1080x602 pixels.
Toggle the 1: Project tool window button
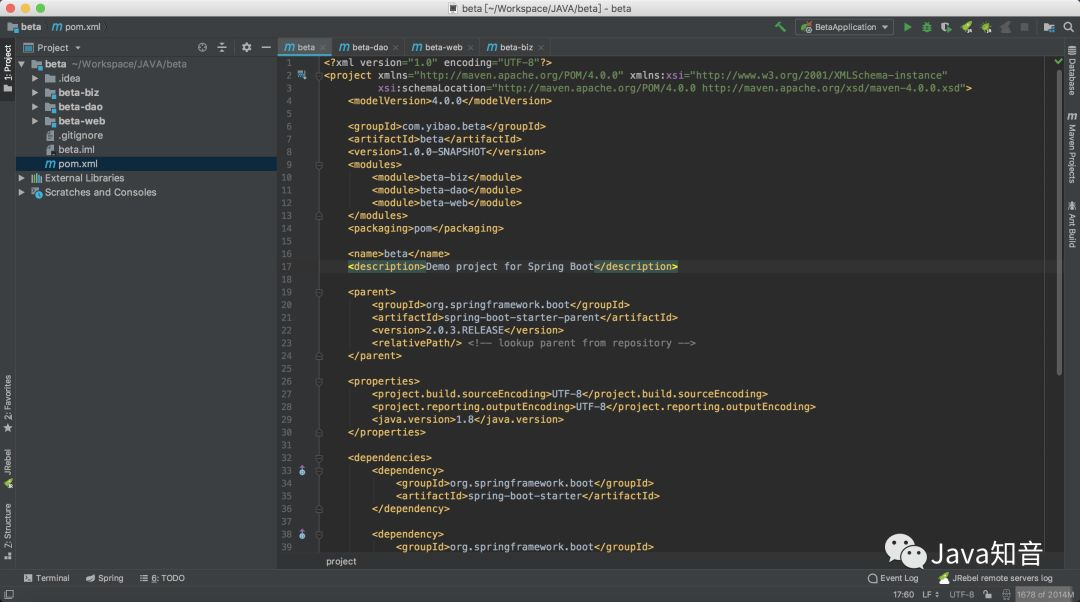point(8,68)
